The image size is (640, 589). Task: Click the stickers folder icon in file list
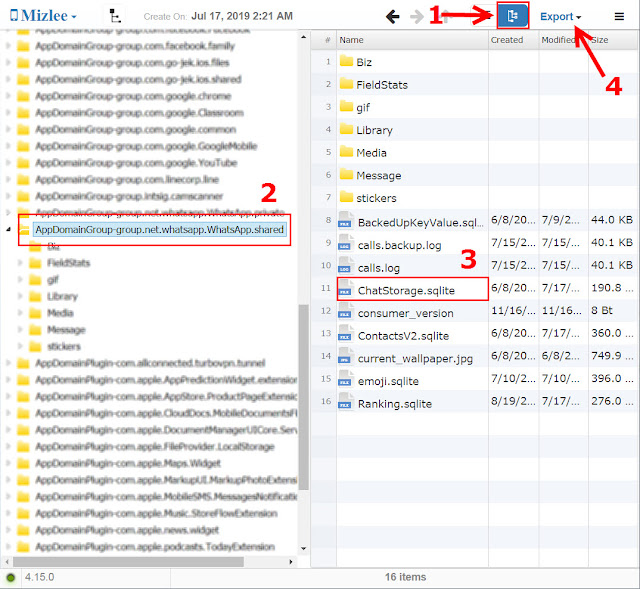(346, 197)
